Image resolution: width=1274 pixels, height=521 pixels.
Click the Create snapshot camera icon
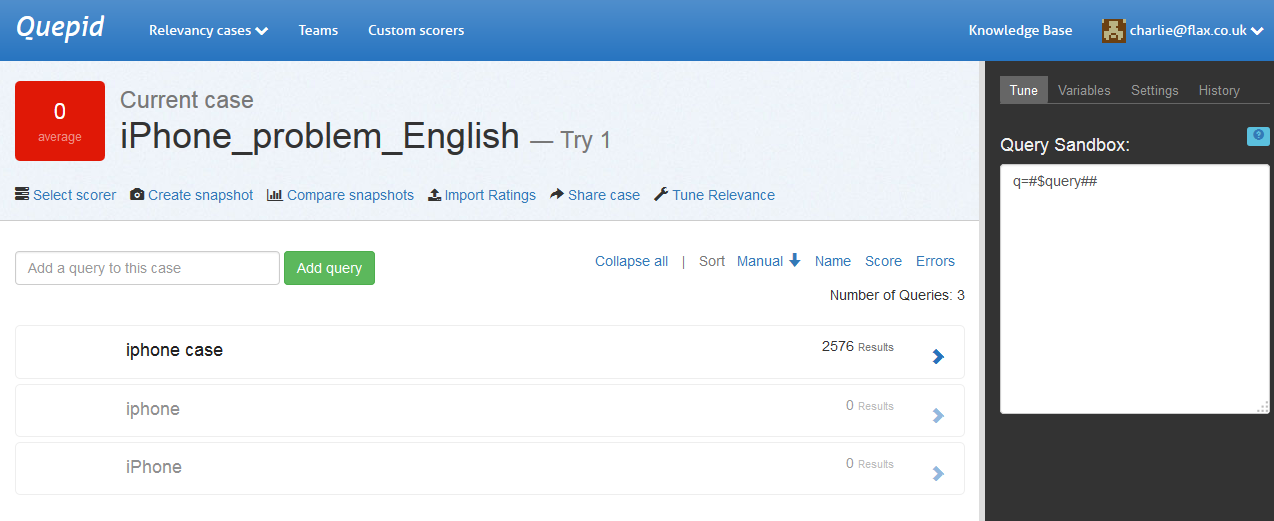(137, 195)
